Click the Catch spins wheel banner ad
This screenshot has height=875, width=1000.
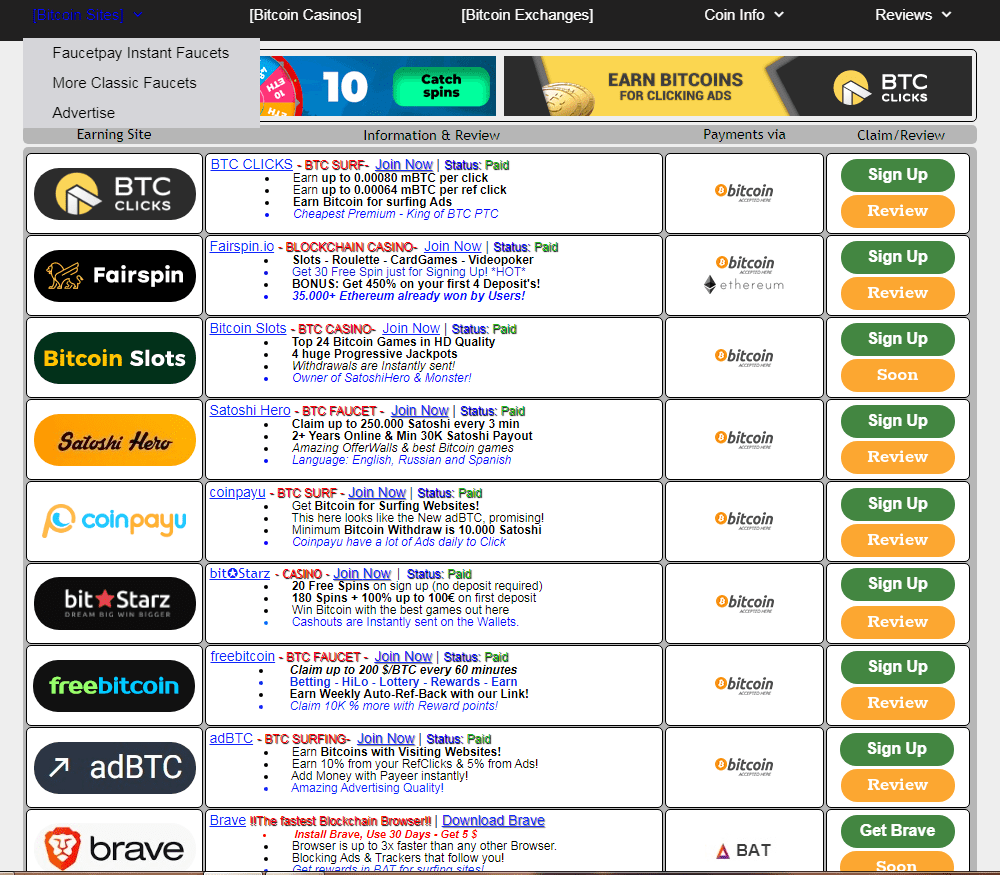378,86
